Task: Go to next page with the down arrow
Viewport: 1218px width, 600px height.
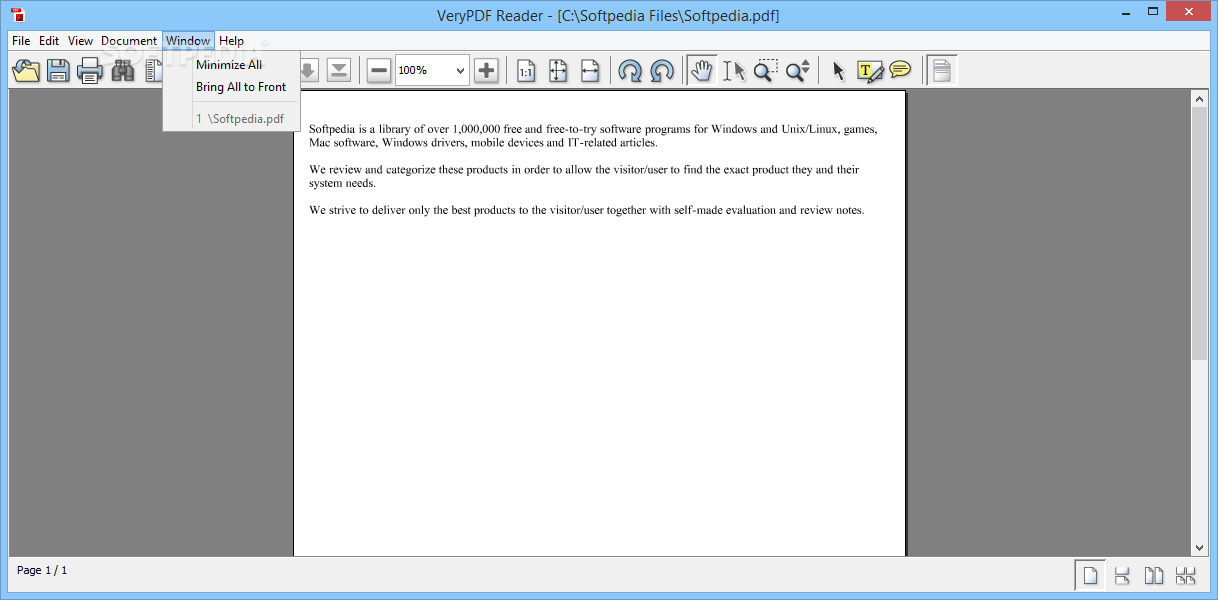Action: click(308, 70)
